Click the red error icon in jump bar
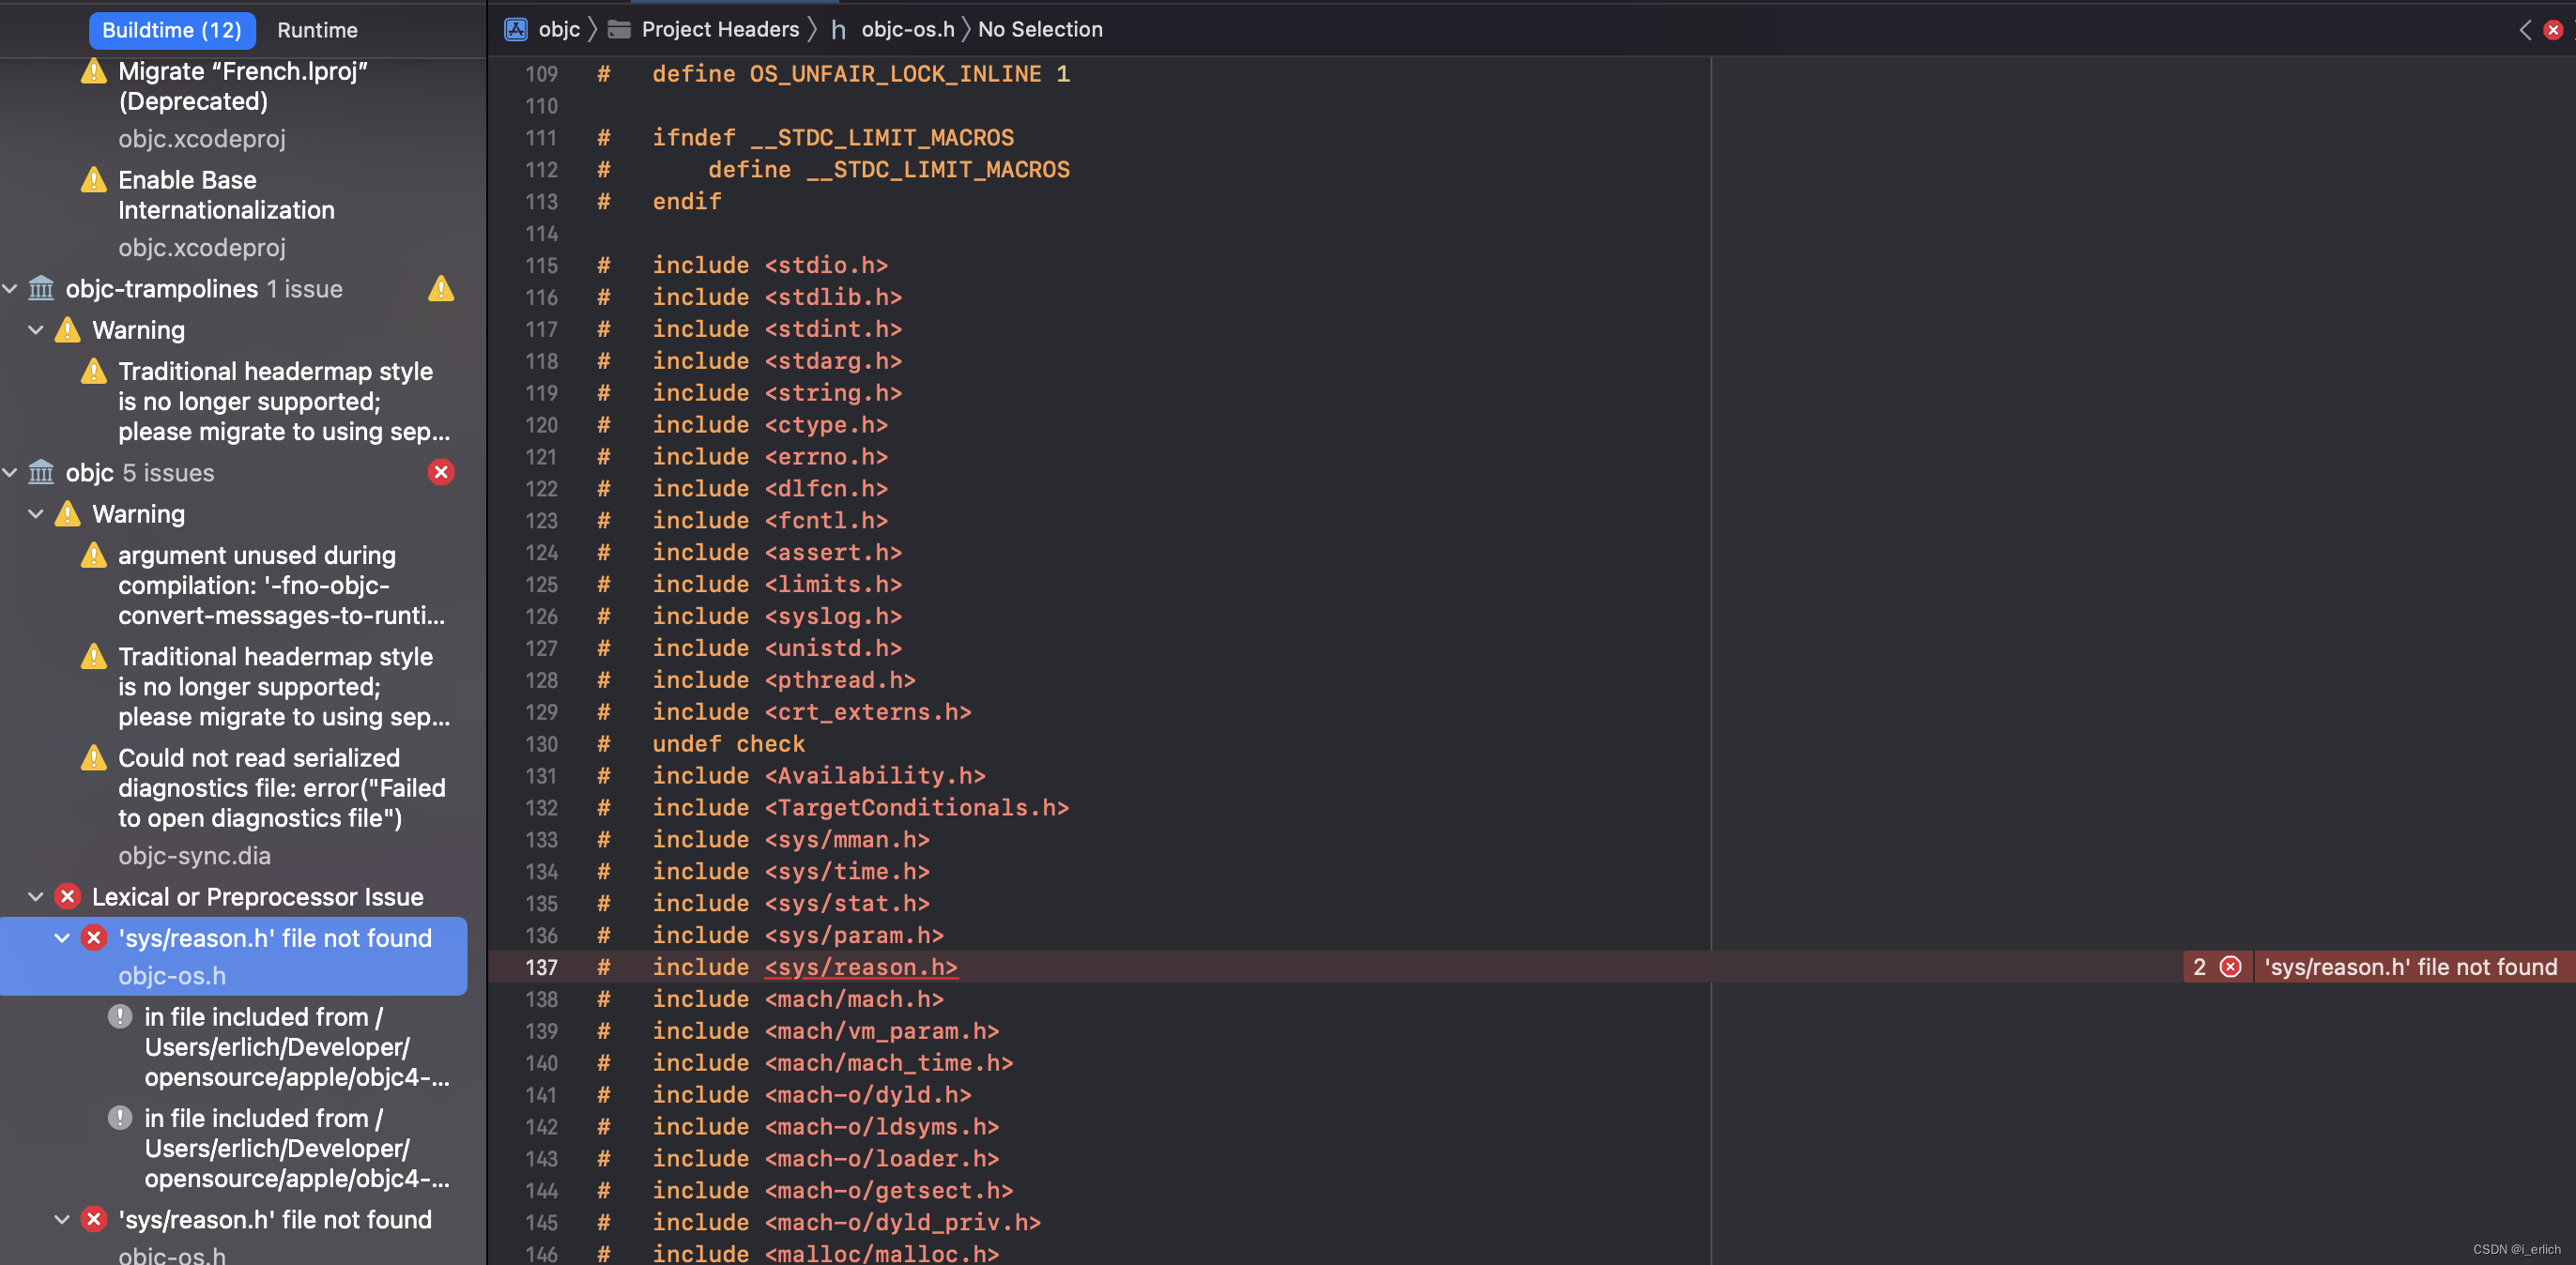This screenshot has height=1265, width=2576. [2553, 30]
